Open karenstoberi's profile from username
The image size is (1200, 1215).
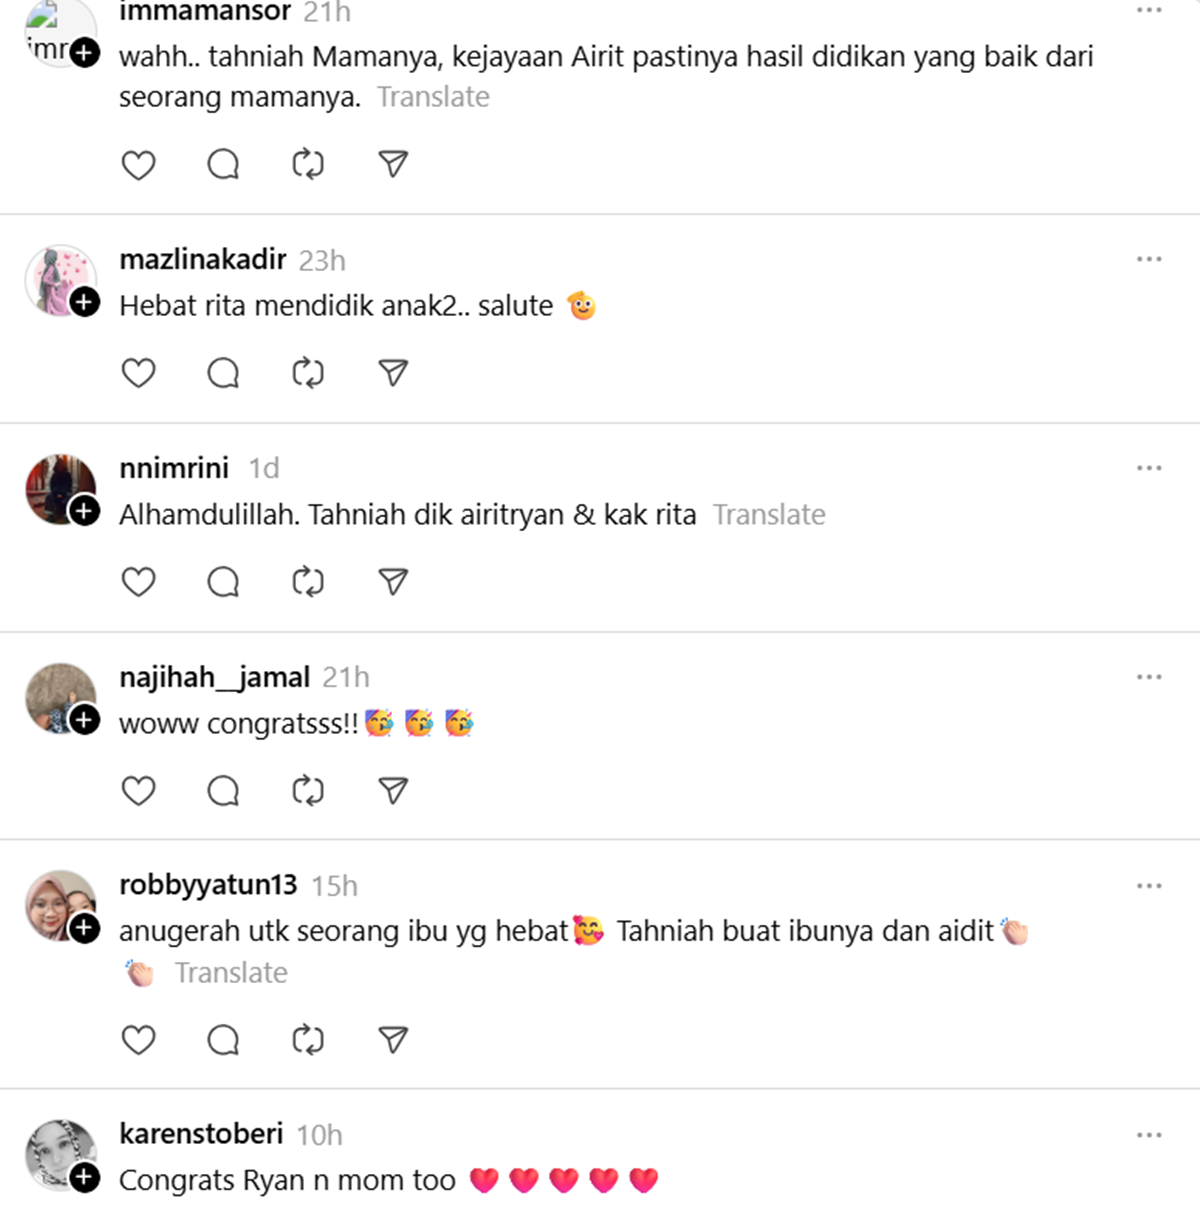[x=201, y=1134]
